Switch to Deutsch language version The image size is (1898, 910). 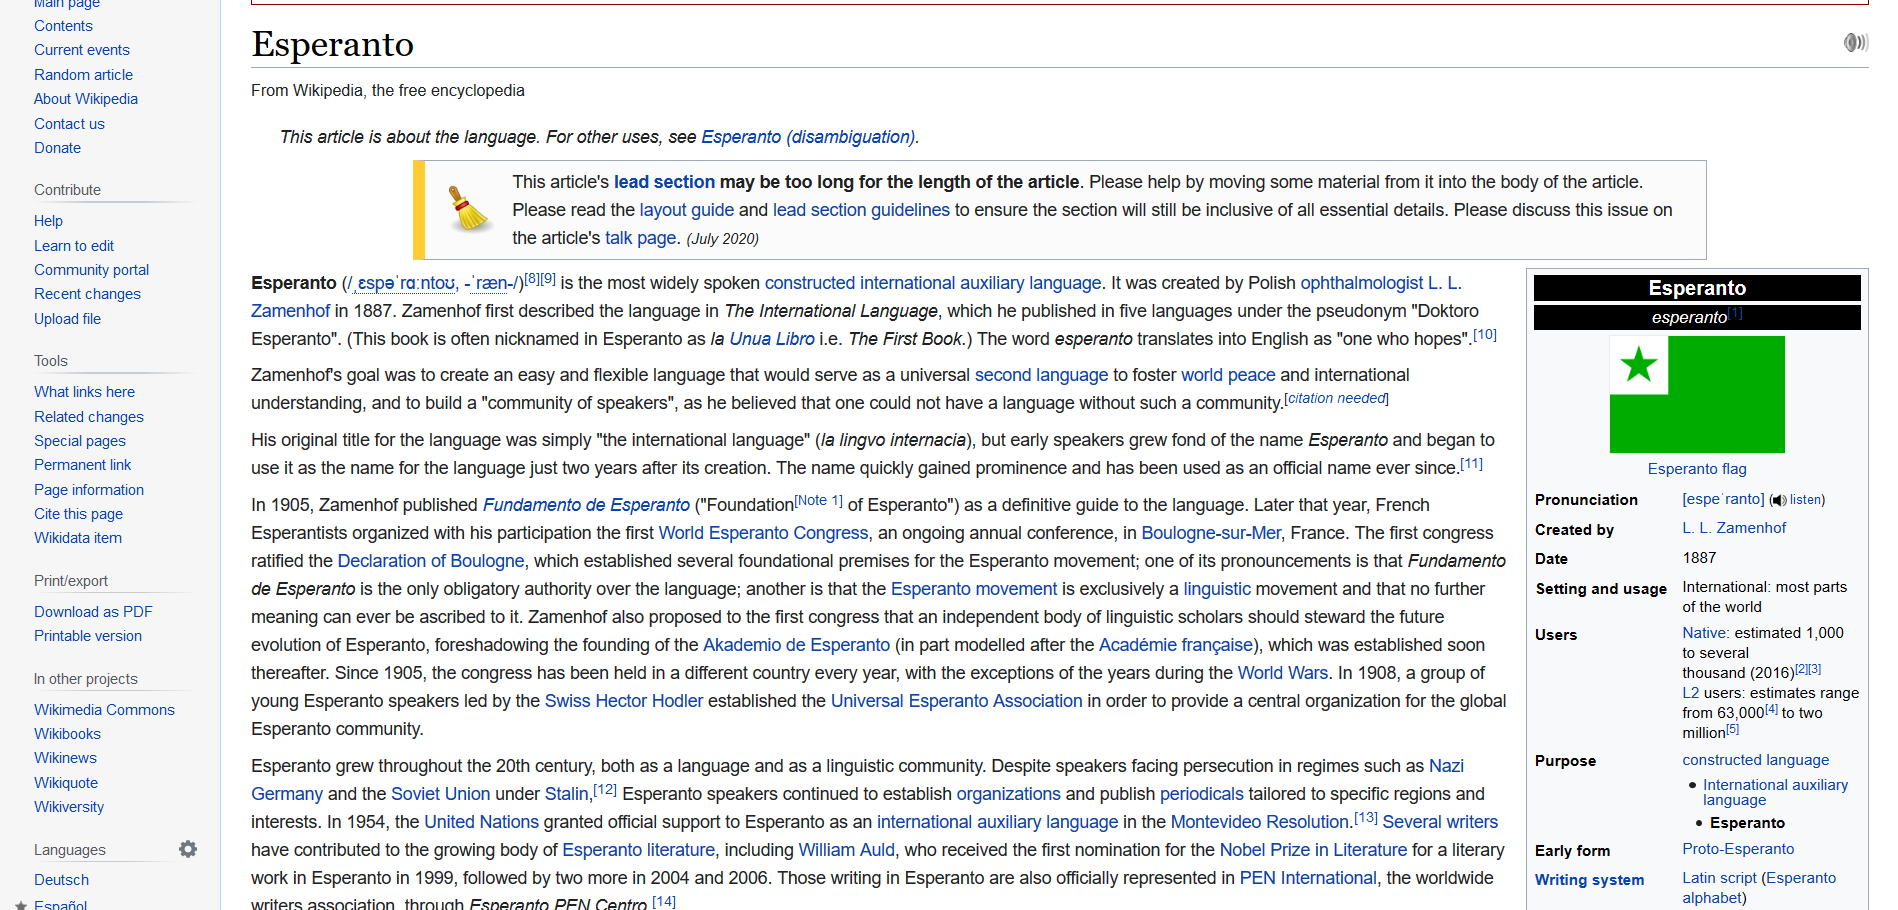point(61,880)
